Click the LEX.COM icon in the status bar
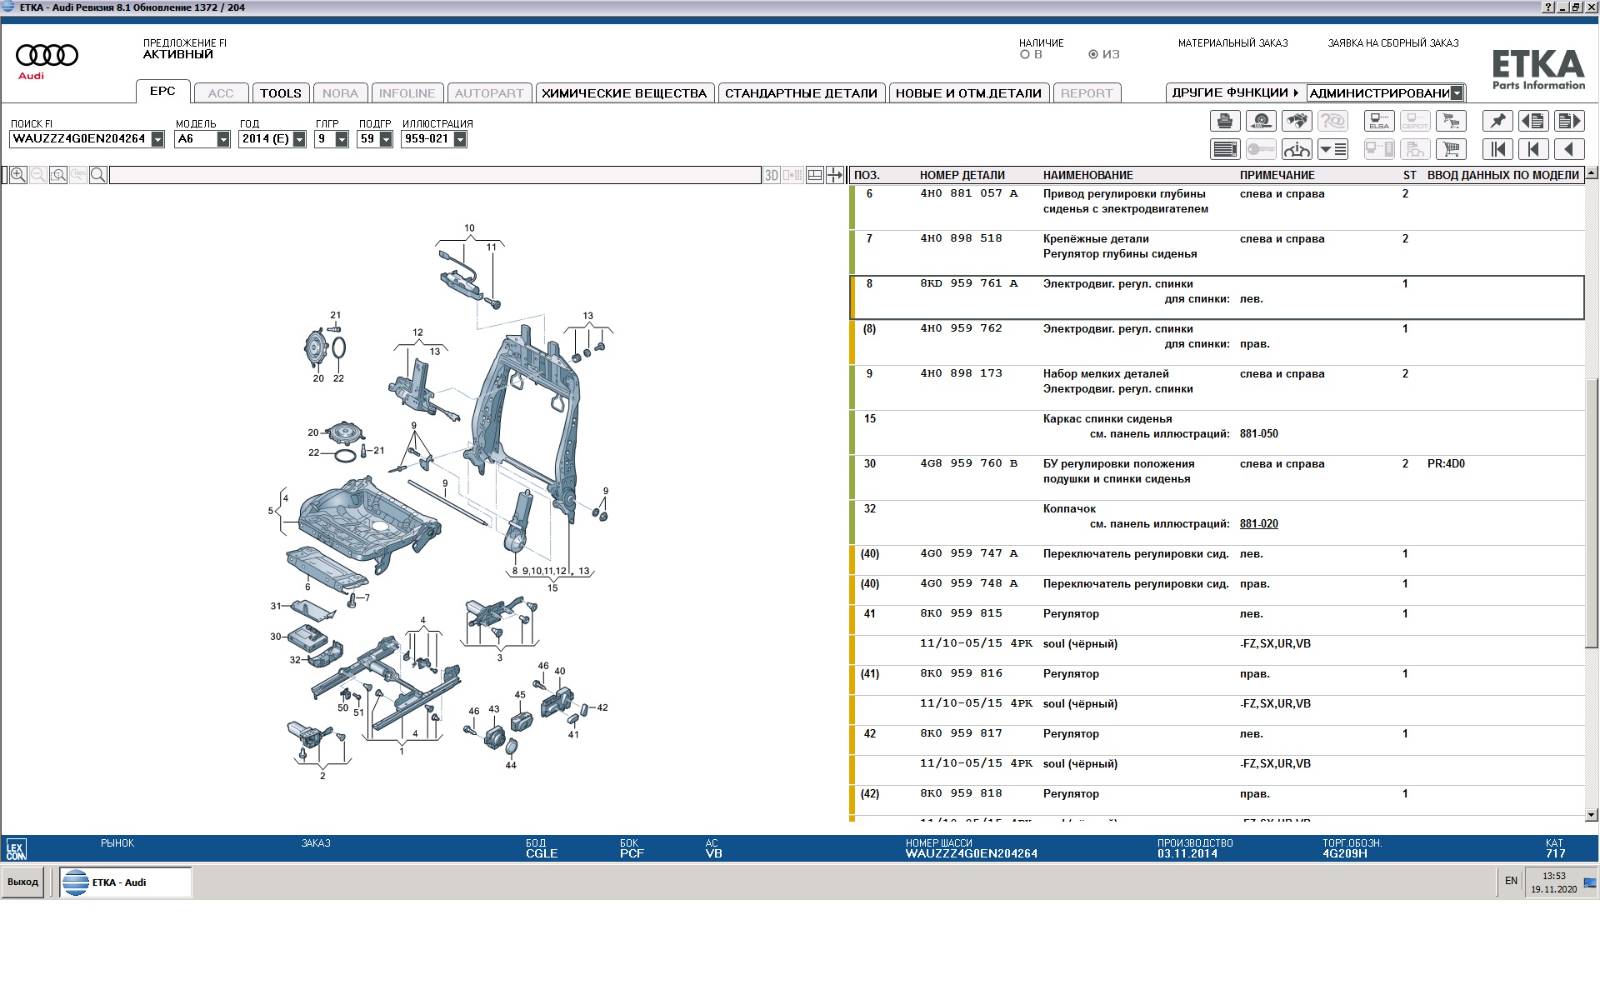Image resolution: width=1600 pixels, height=1000 pixels. pyautogui.click(x=16, y=849)
